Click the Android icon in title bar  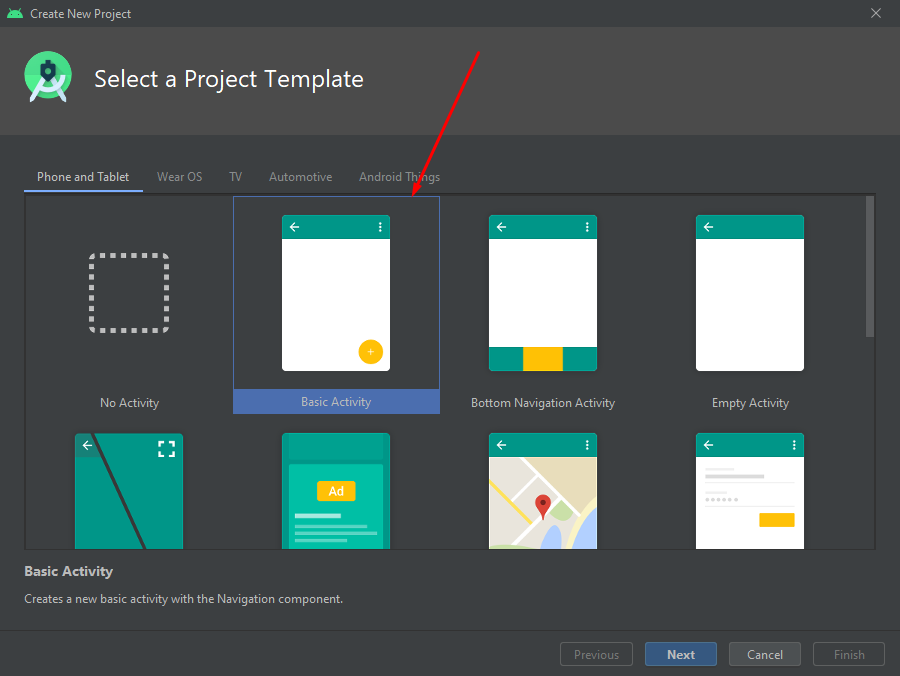tap(14, 14)
